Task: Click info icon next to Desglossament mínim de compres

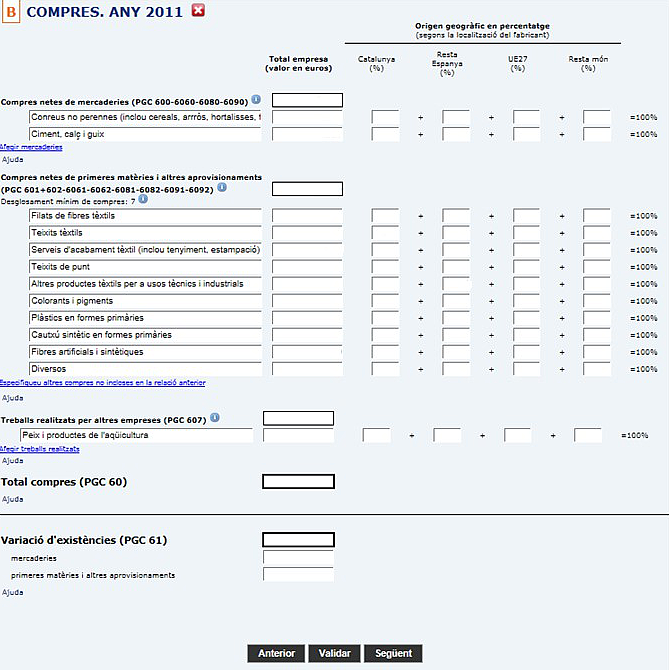Action: (143, 199)
